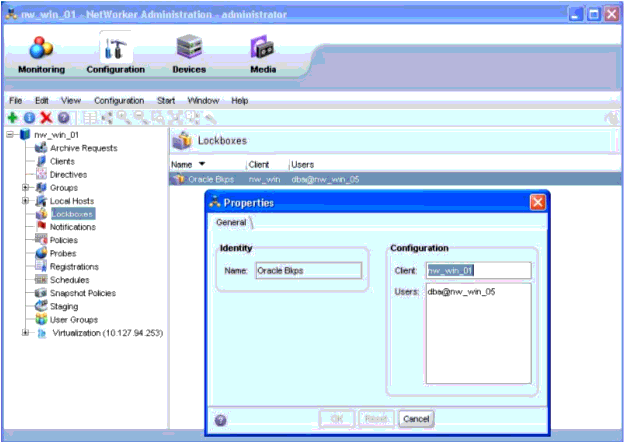Select Clients in the tree
The image size is (624, 442).
coord(62,161)
